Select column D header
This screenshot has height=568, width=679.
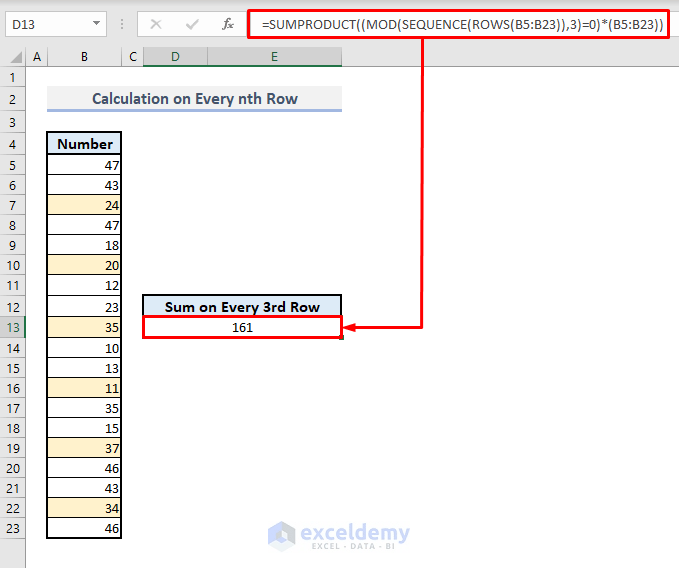[175, 57]
